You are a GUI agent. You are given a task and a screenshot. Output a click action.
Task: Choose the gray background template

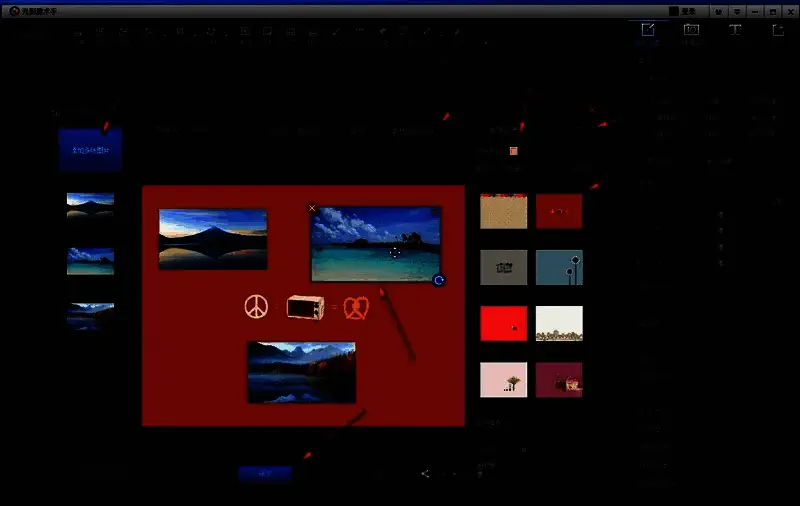click(x=503, y=267)
